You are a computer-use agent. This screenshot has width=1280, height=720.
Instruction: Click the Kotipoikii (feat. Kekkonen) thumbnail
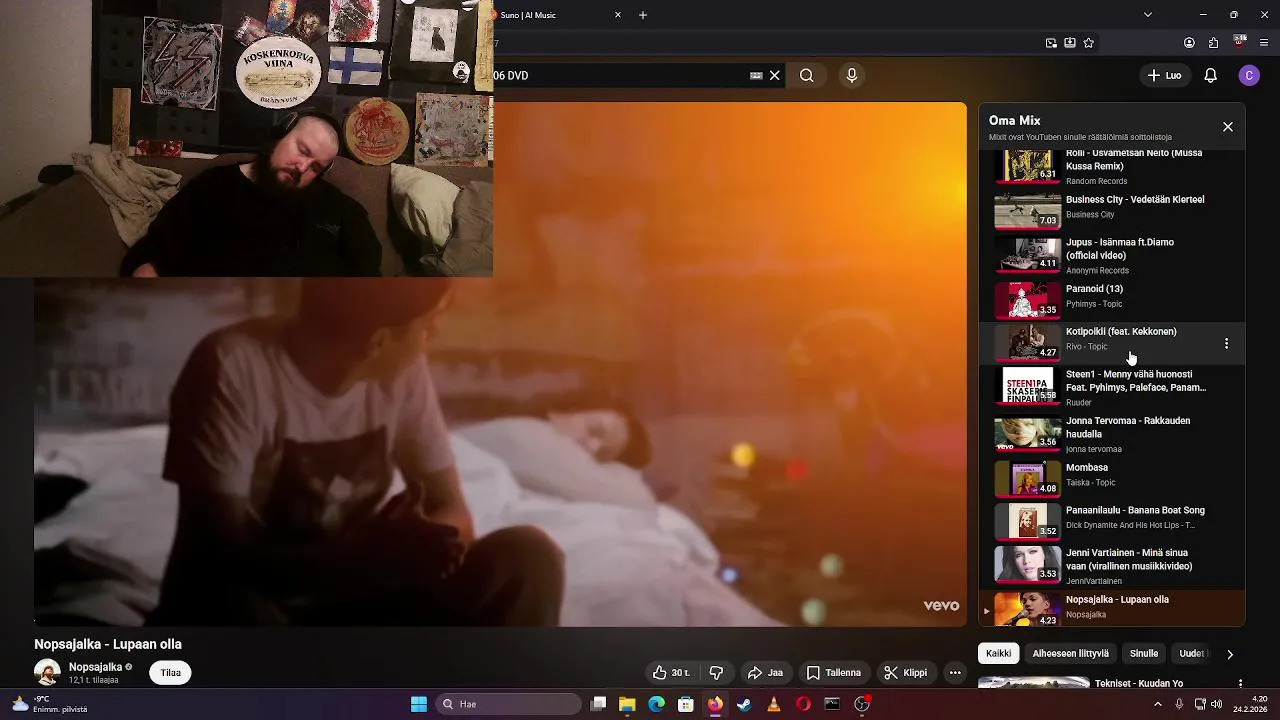[x=1027, y=342]
